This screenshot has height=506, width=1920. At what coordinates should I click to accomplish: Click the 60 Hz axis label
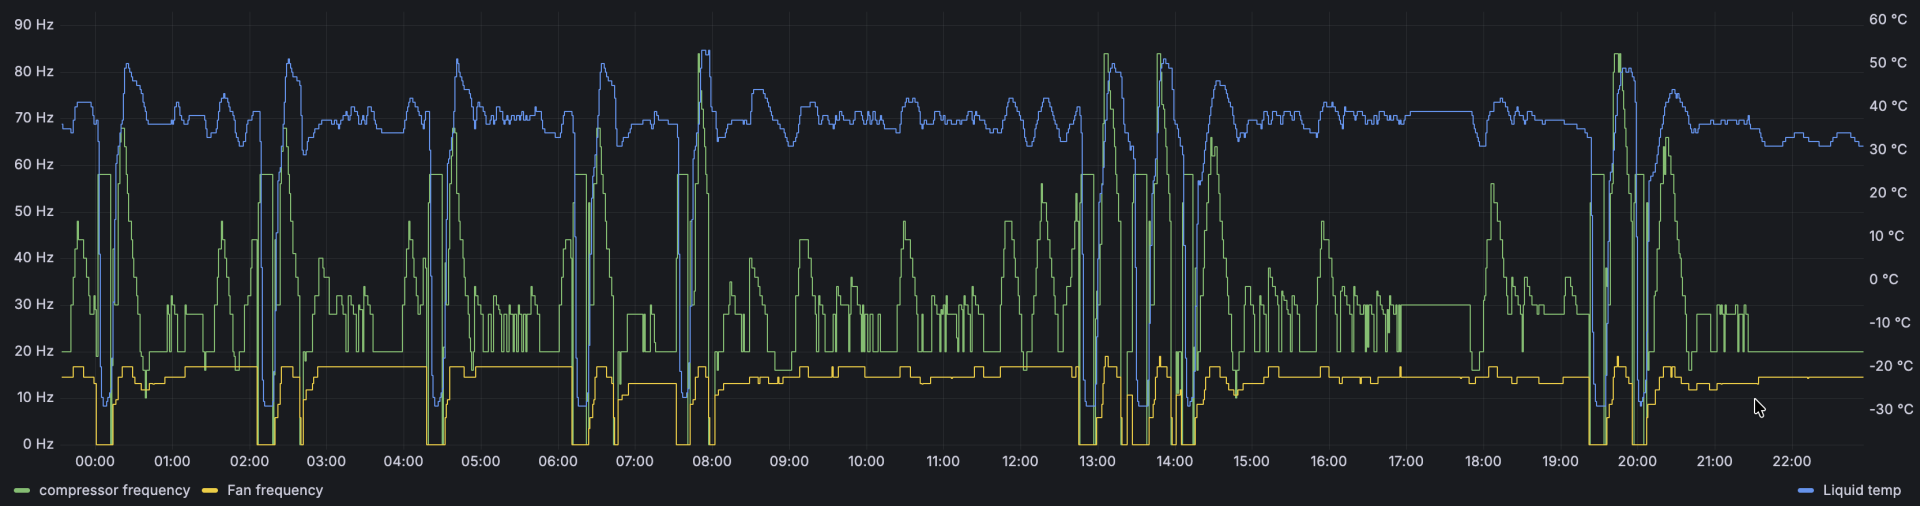(x=34, y=164)
